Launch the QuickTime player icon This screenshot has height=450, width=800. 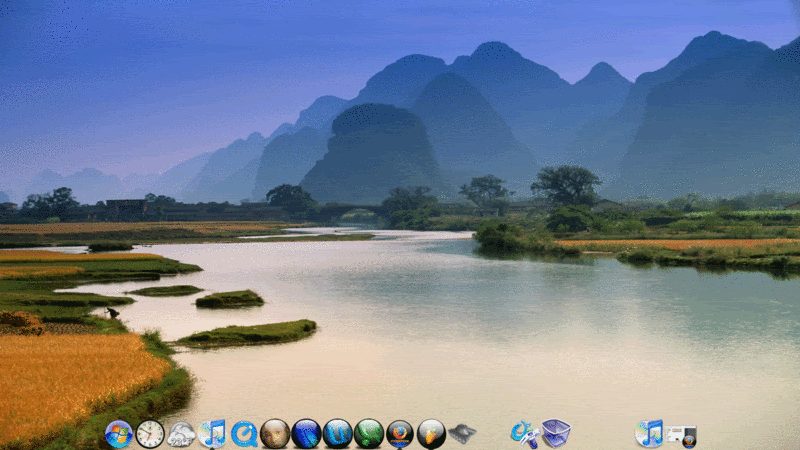tap(244, 434)
